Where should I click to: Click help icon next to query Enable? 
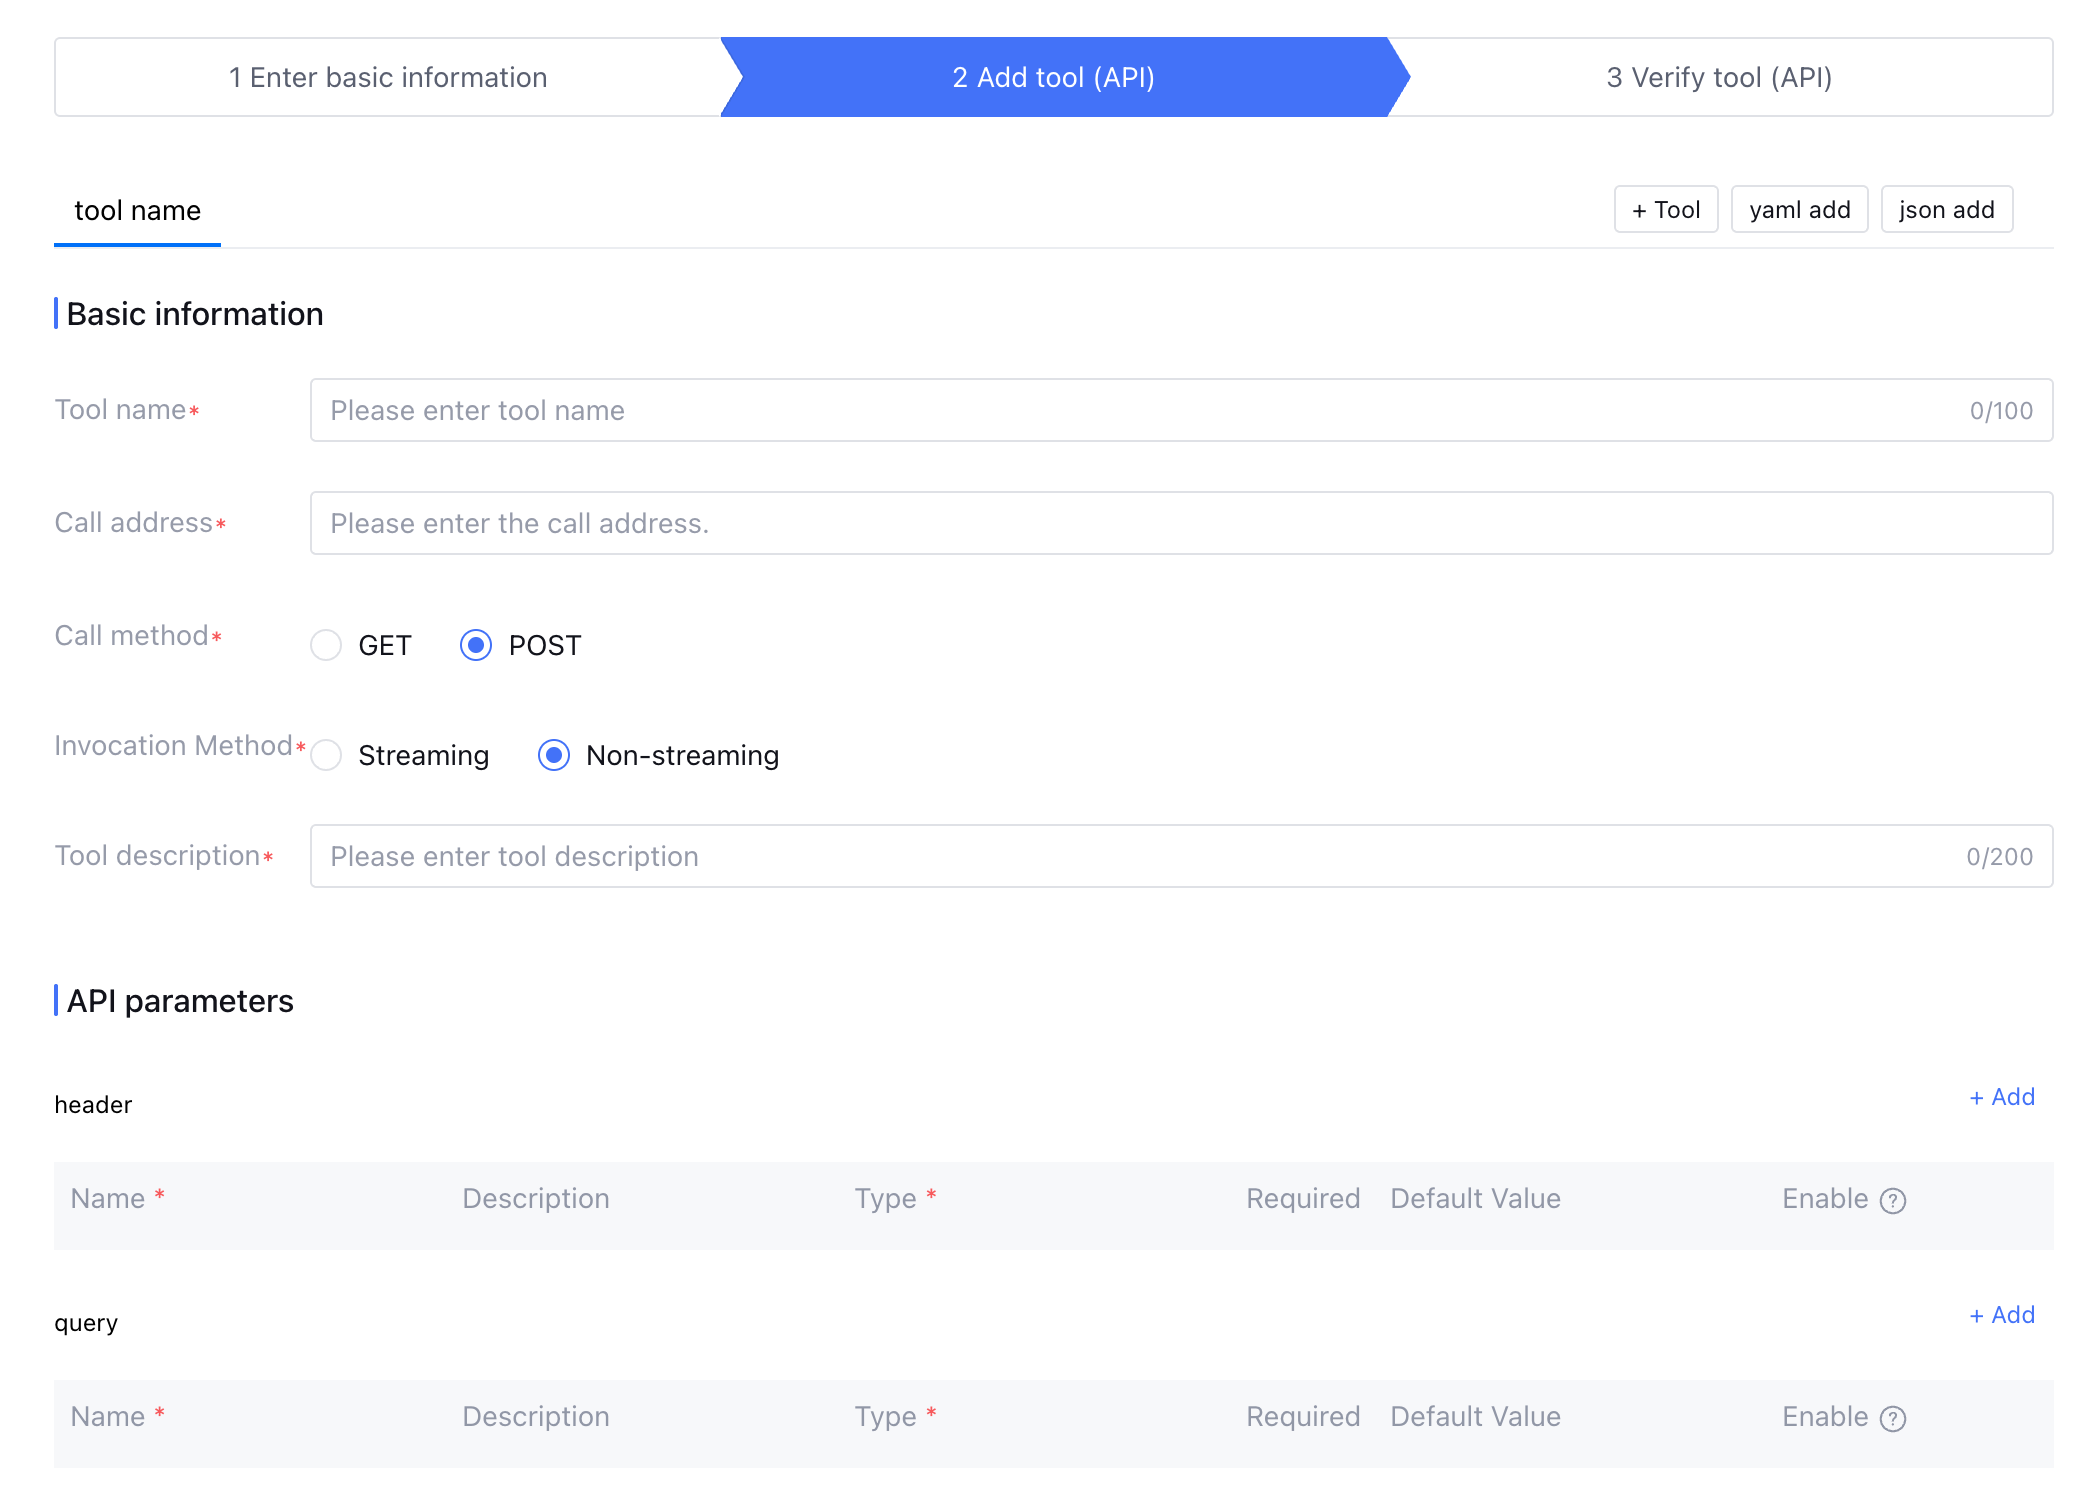pyautogui.click(x=1892, y=1418)
